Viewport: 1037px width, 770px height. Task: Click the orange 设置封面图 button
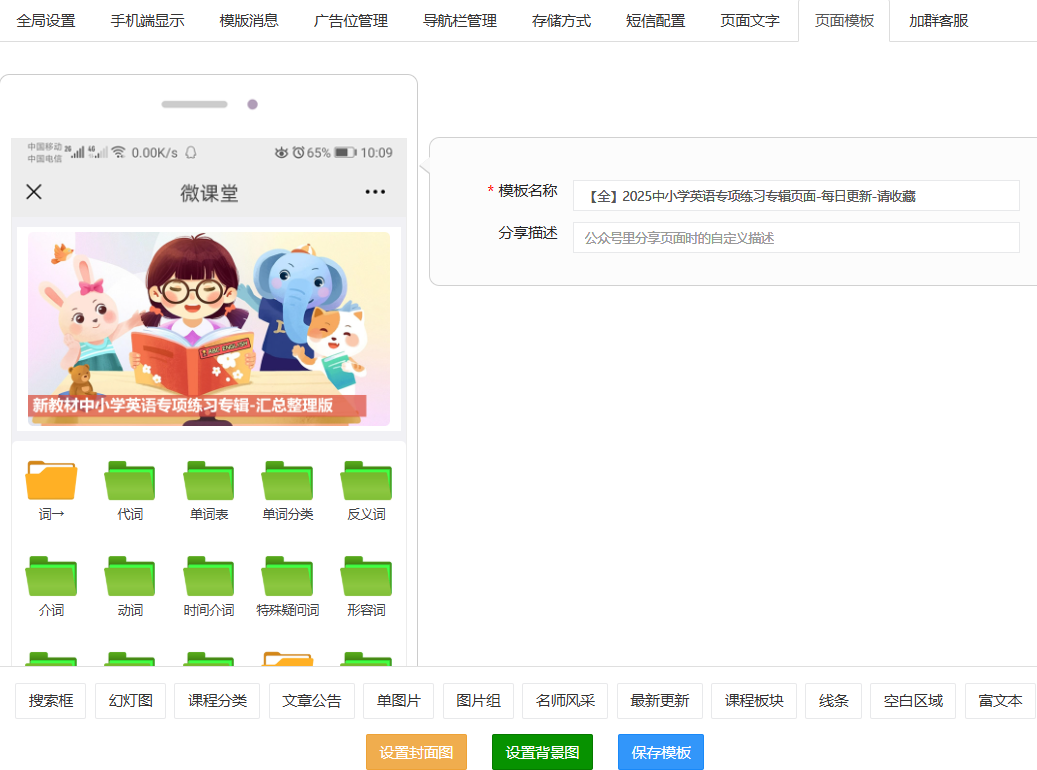416,752
